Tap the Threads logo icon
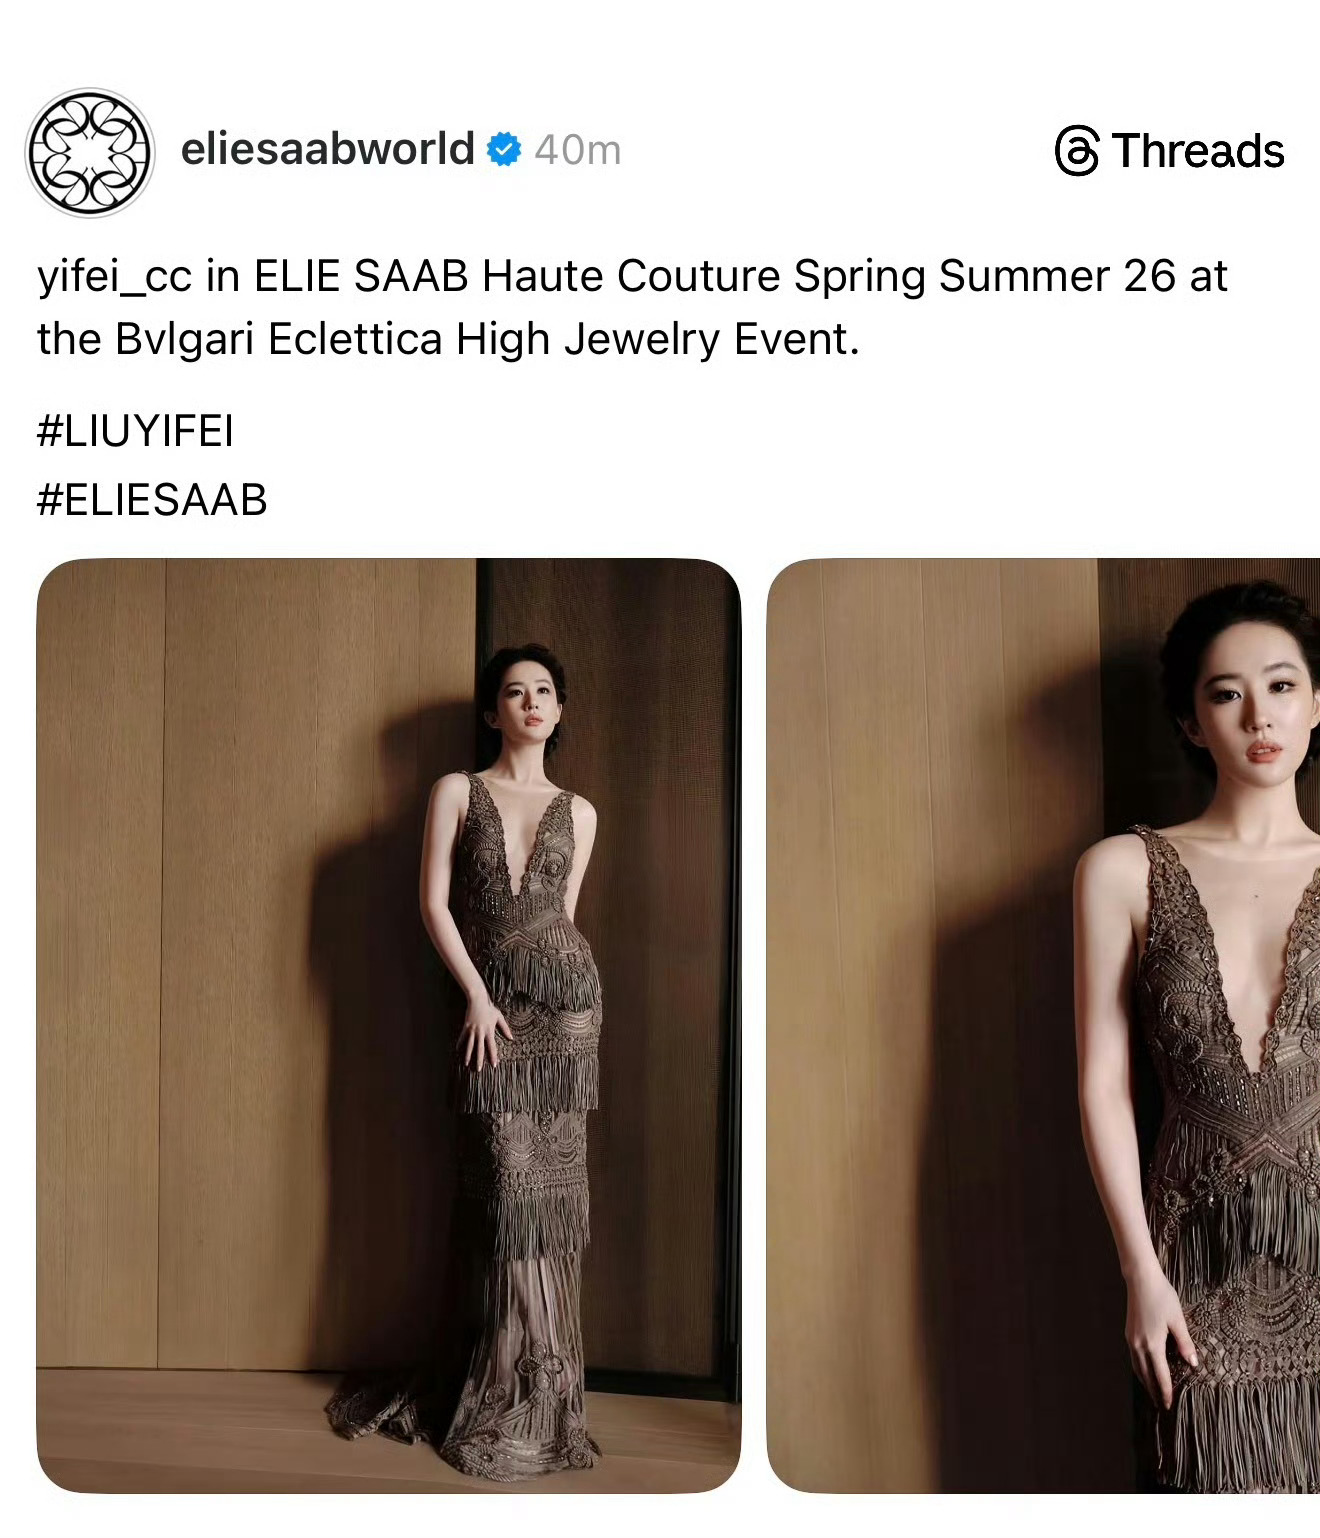 click(x=1077, y=152)
